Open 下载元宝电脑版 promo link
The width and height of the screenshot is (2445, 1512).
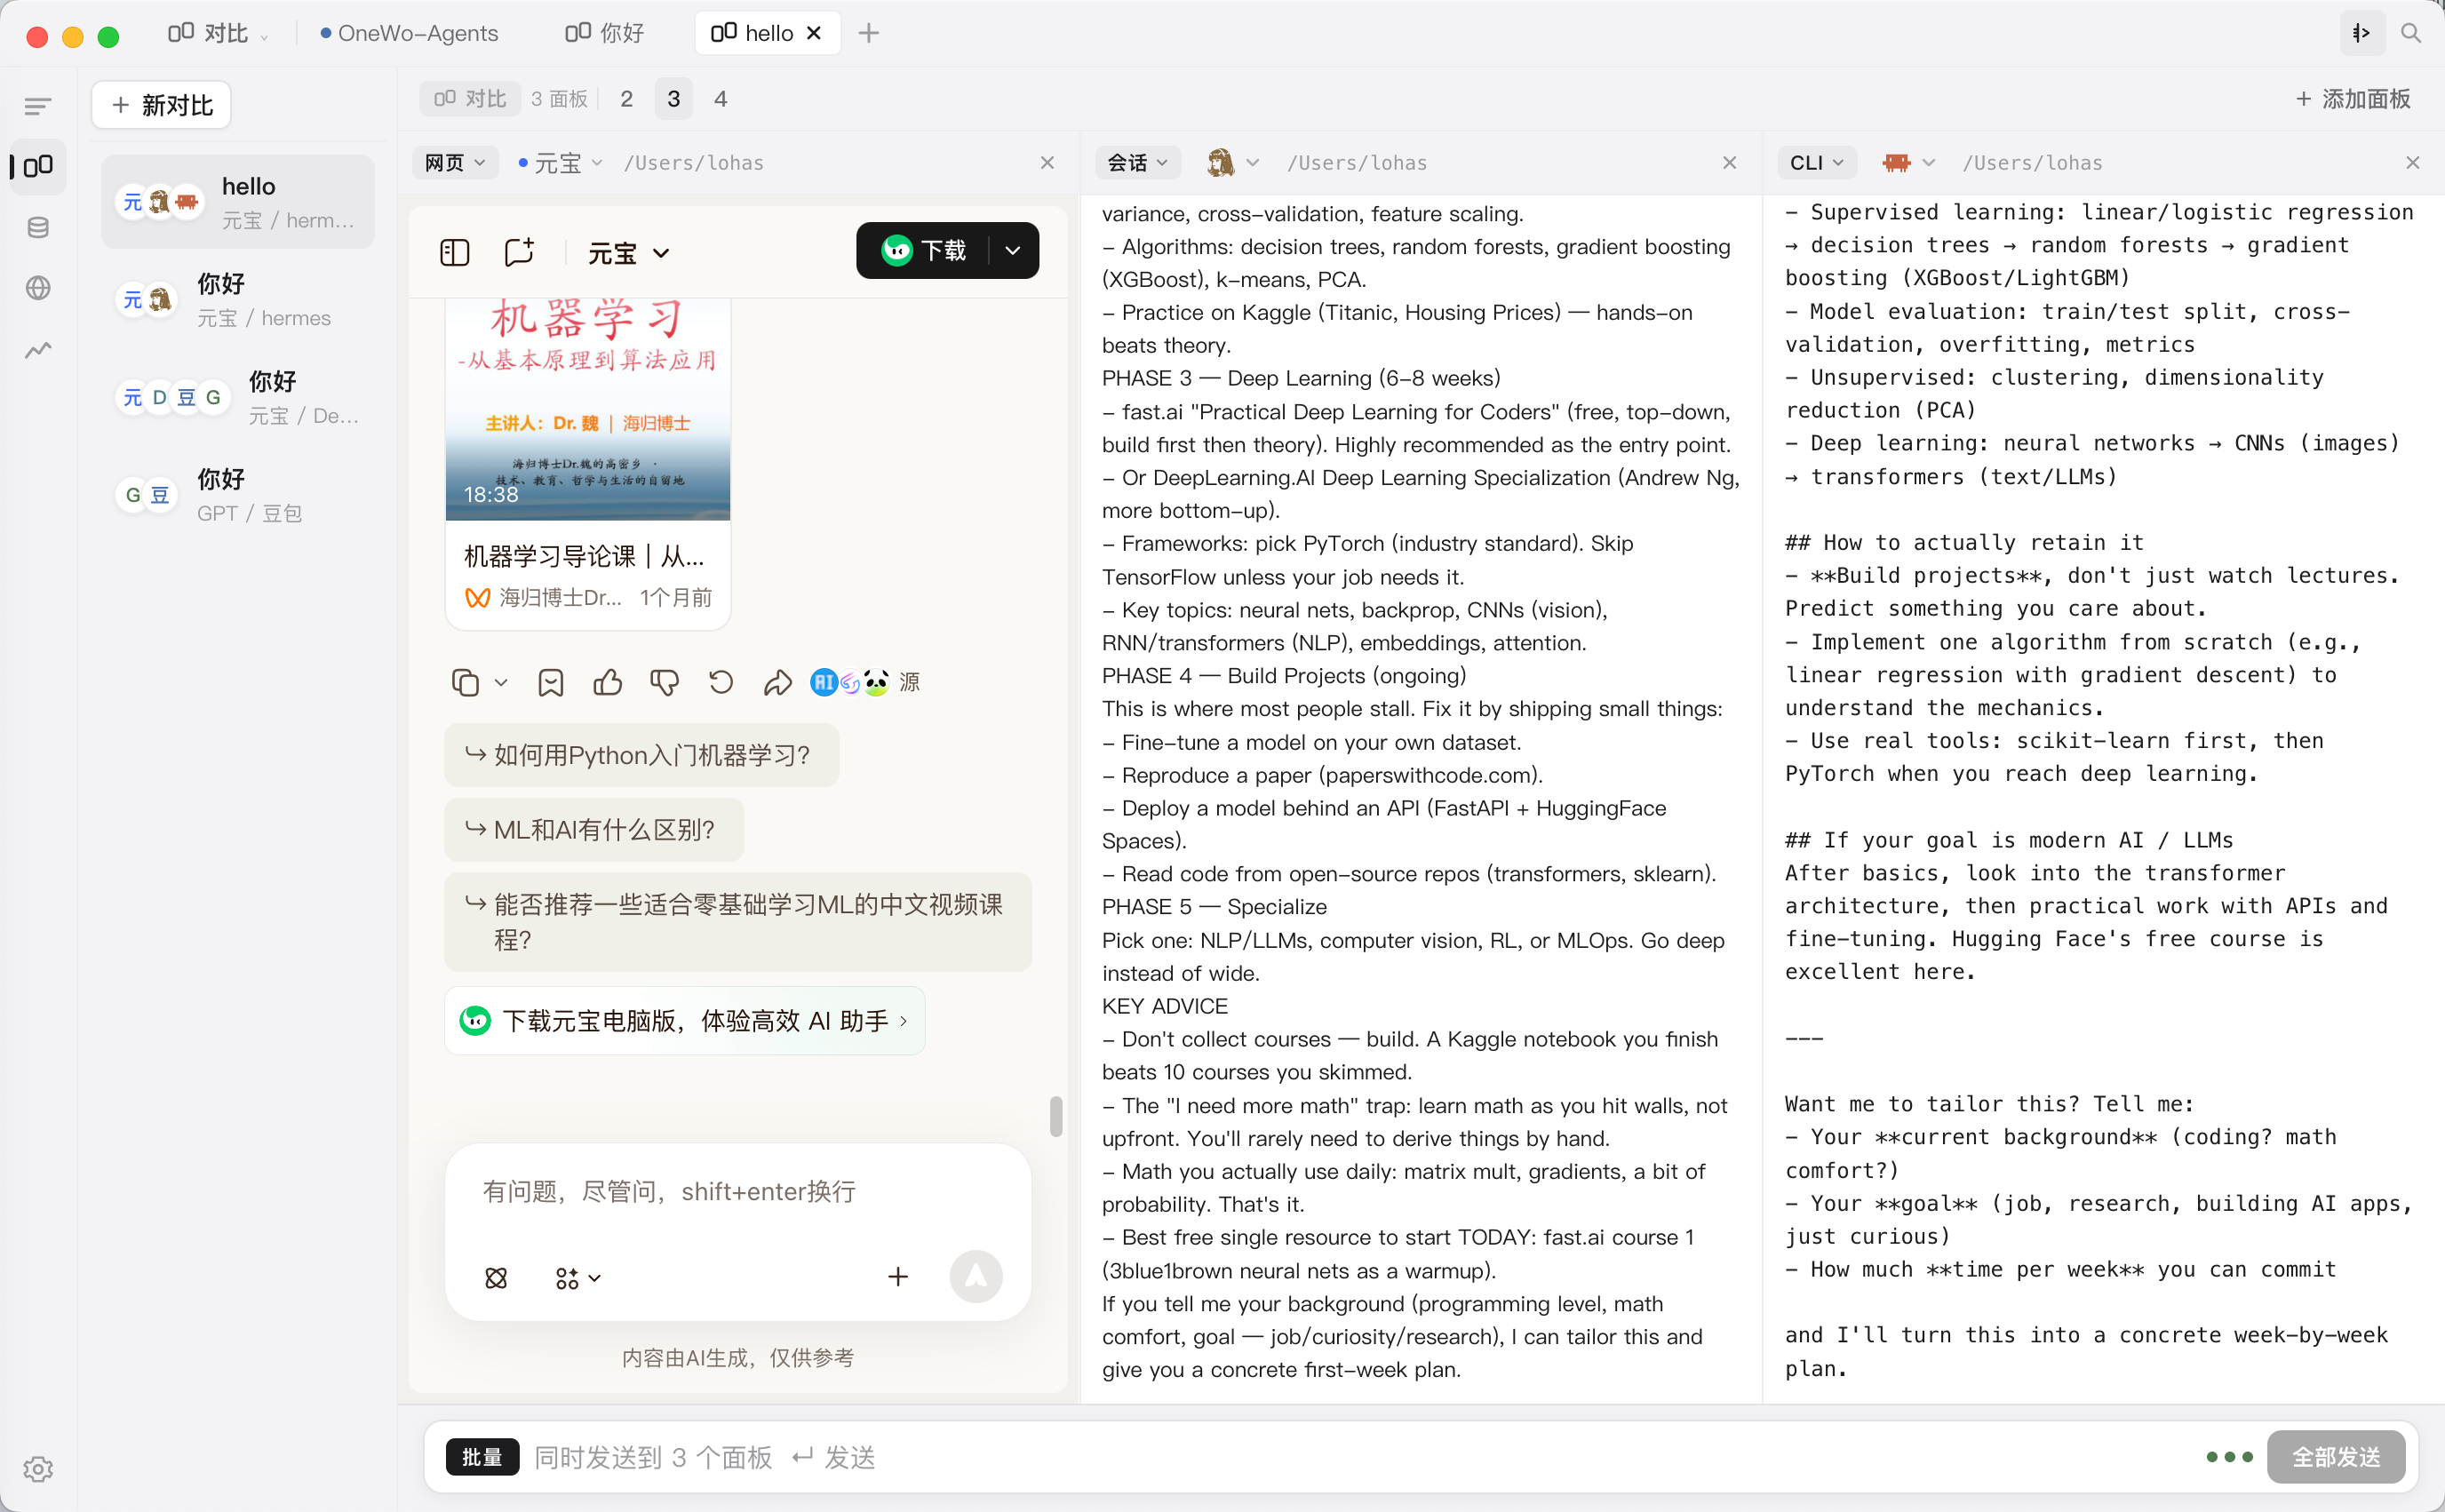click(x=684, y=1020)
